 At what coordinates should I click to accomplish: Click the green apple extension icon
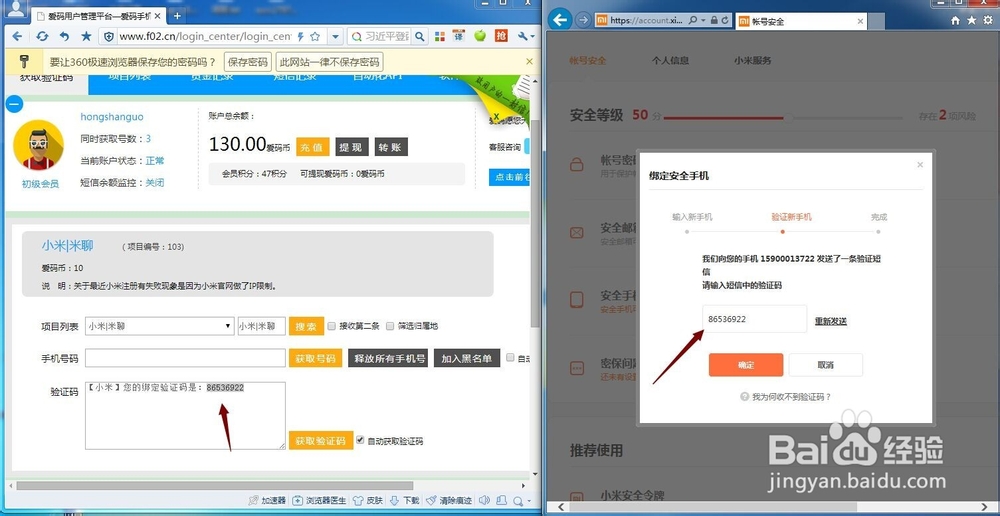480,36
